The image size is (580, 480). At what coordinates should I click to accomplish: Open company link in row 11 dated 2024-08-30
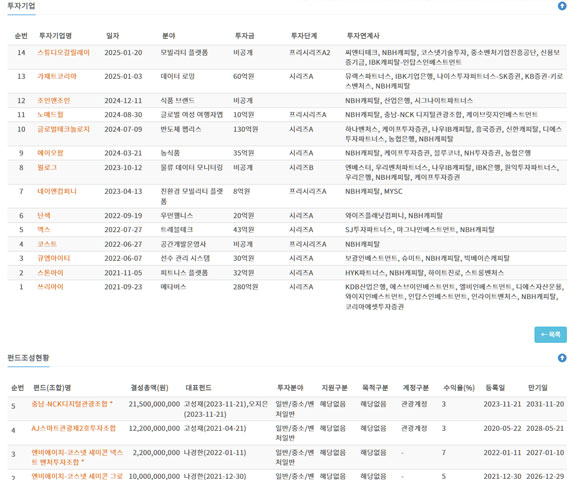(x=50, y=115)
